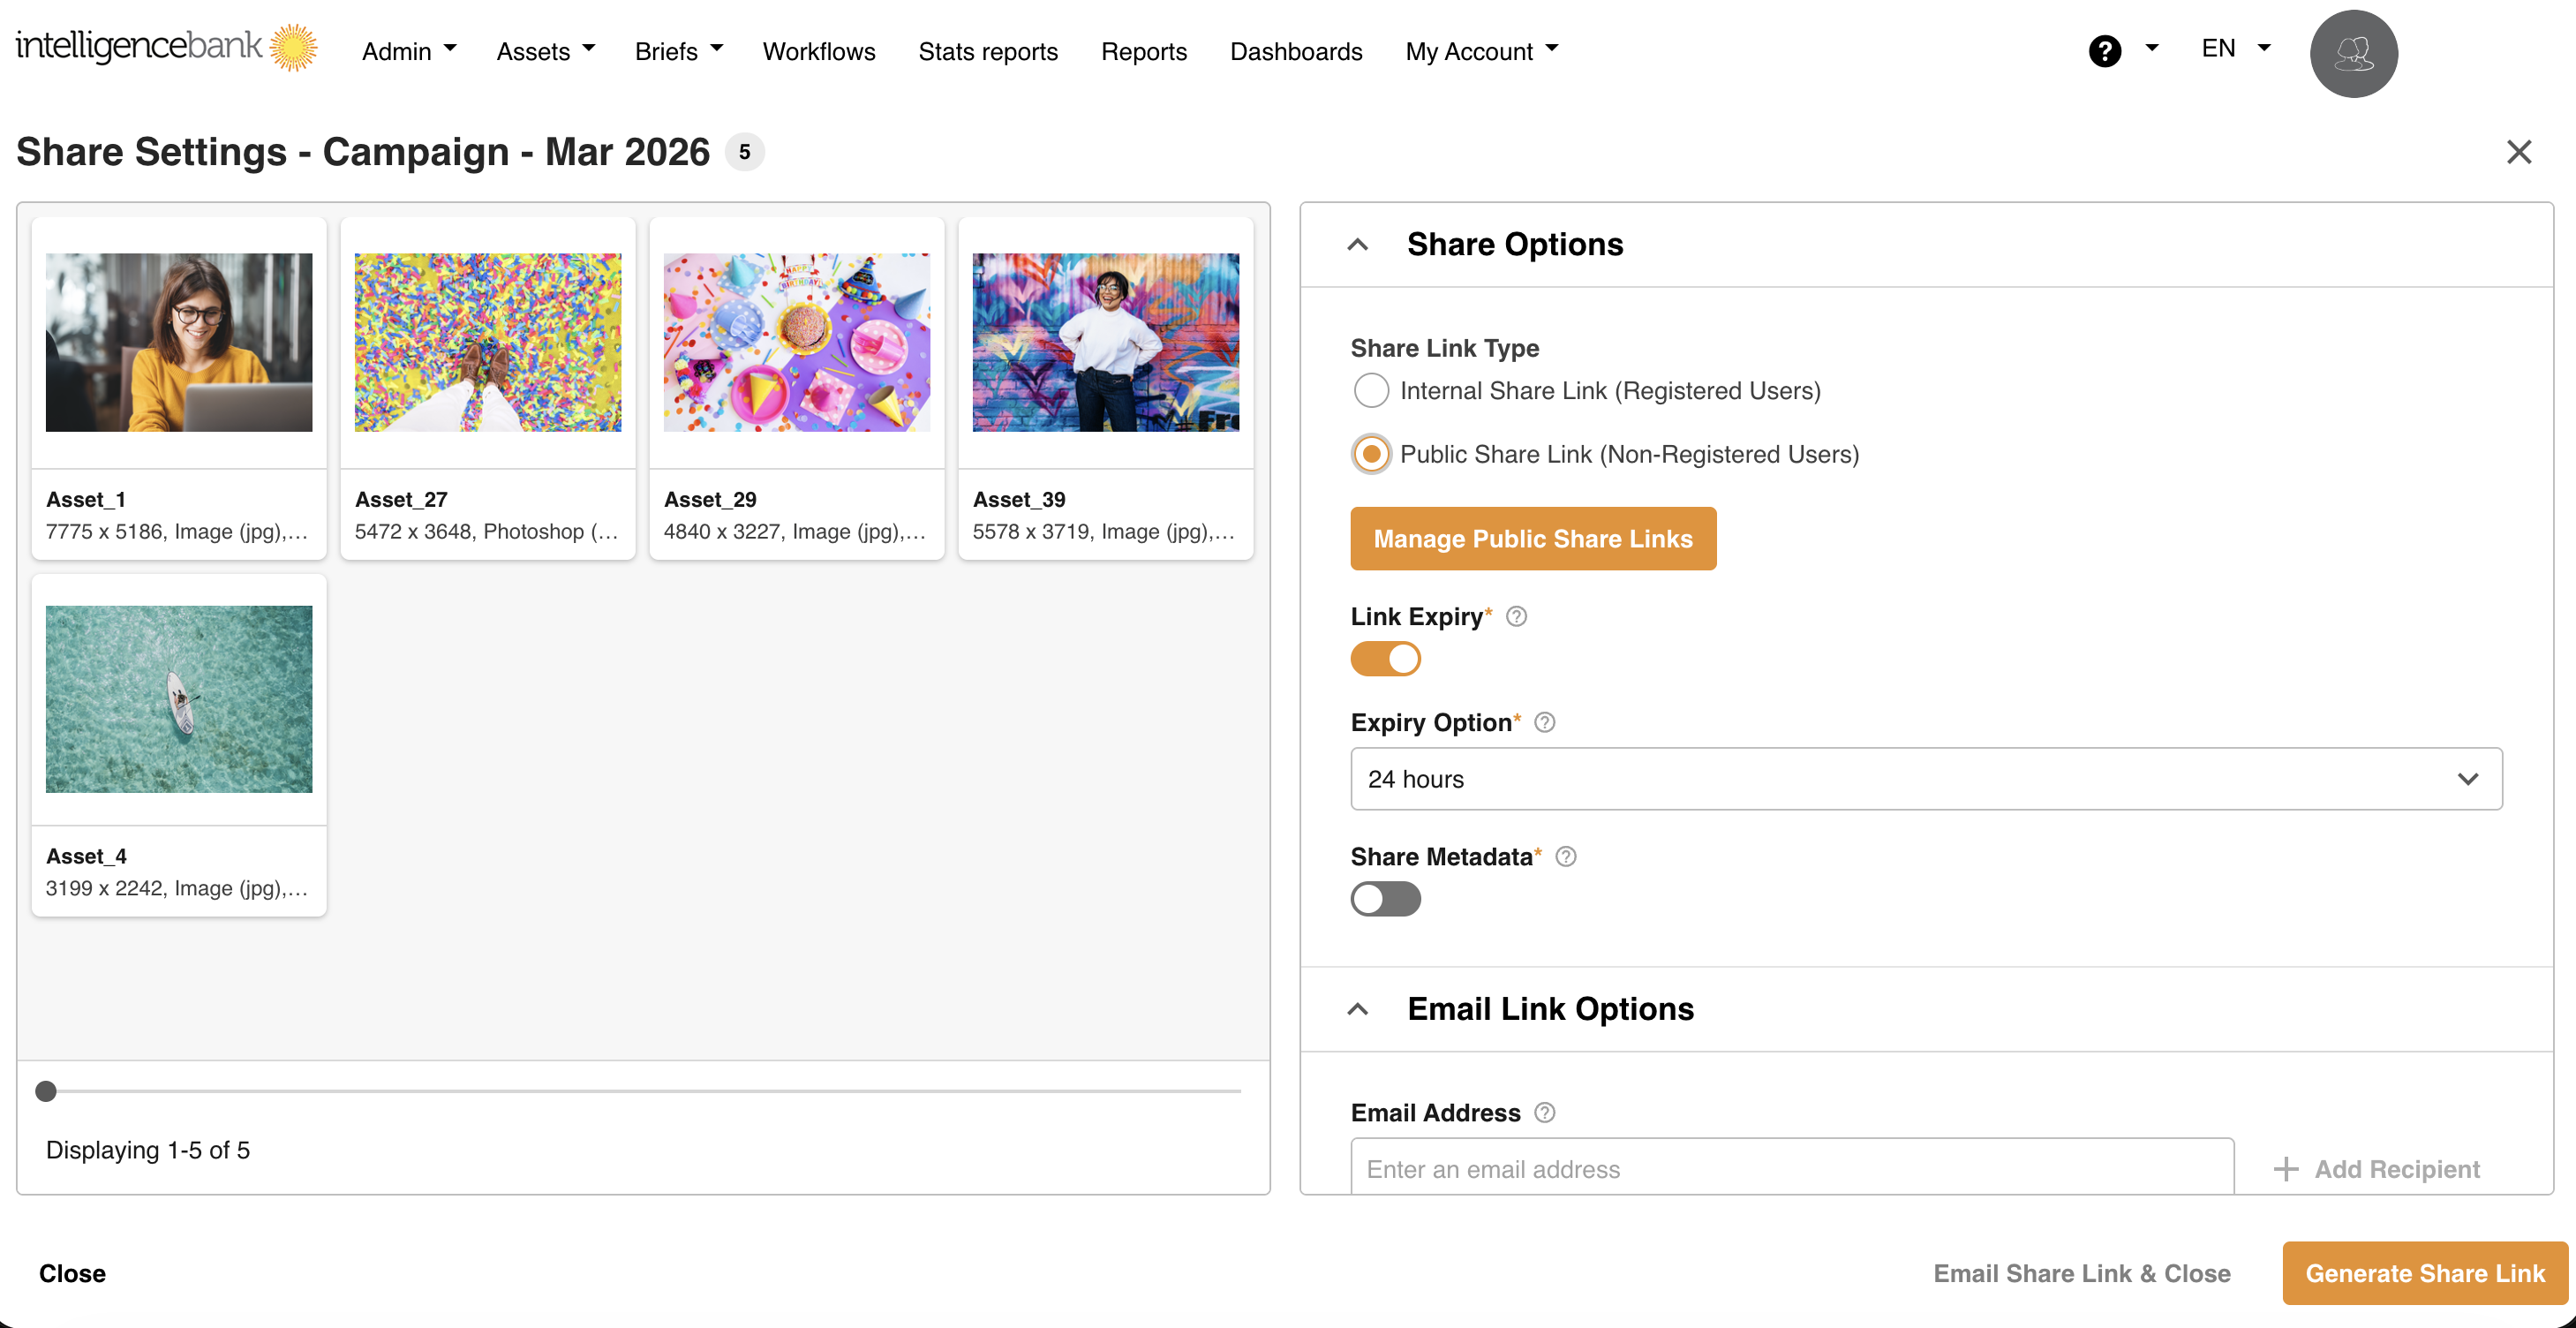The image size is (2576, 1328).
Task: Collapse the Share Options section
Action: pyautogui.click(x=1357, y=244)
